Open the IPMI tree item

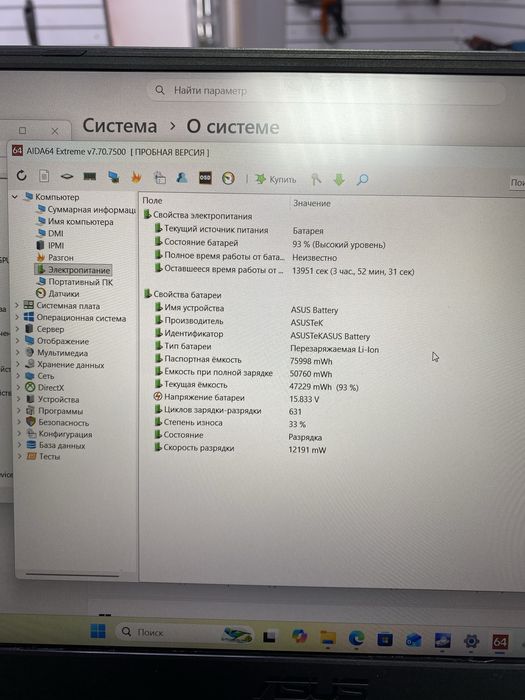coord(50,245)
